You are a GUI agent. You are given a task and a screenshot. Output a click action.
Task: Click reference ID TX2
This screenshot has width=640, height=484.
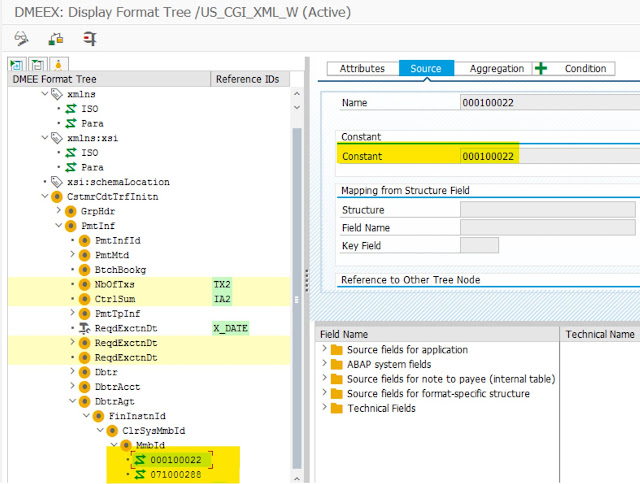click(222, 284)
